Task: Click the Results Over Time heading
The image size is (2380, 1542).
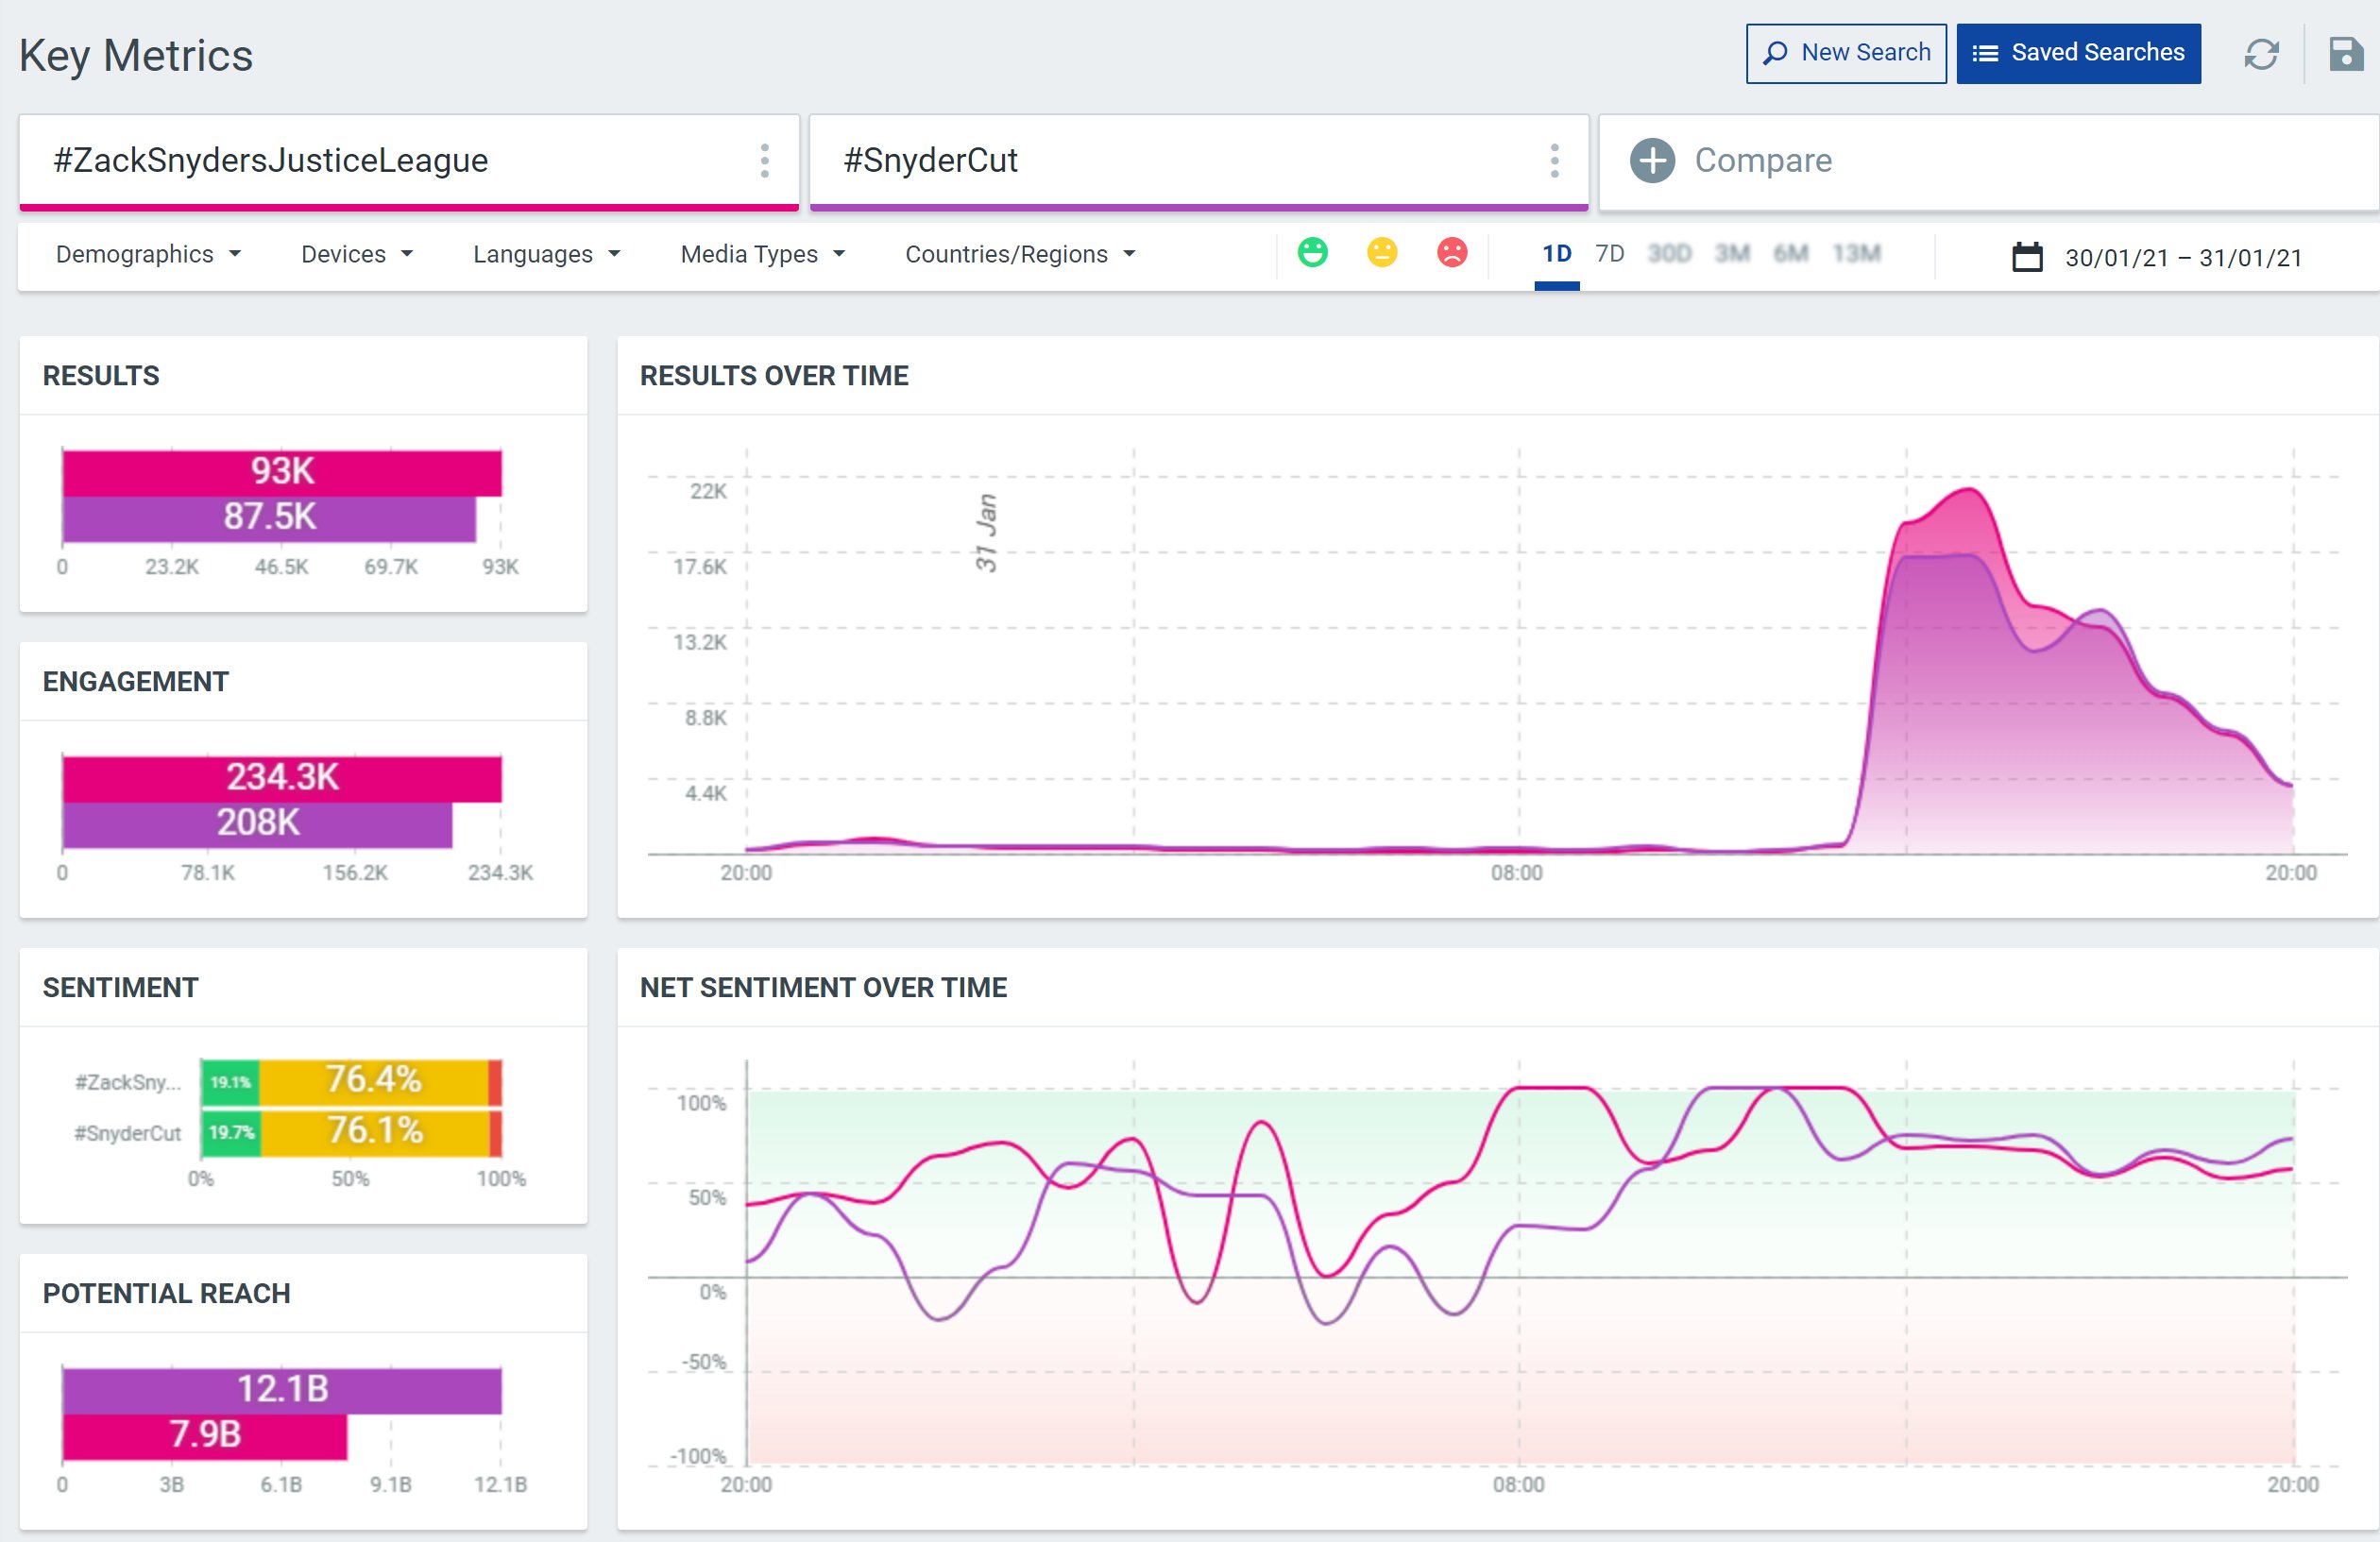Action: coord(774,376)
